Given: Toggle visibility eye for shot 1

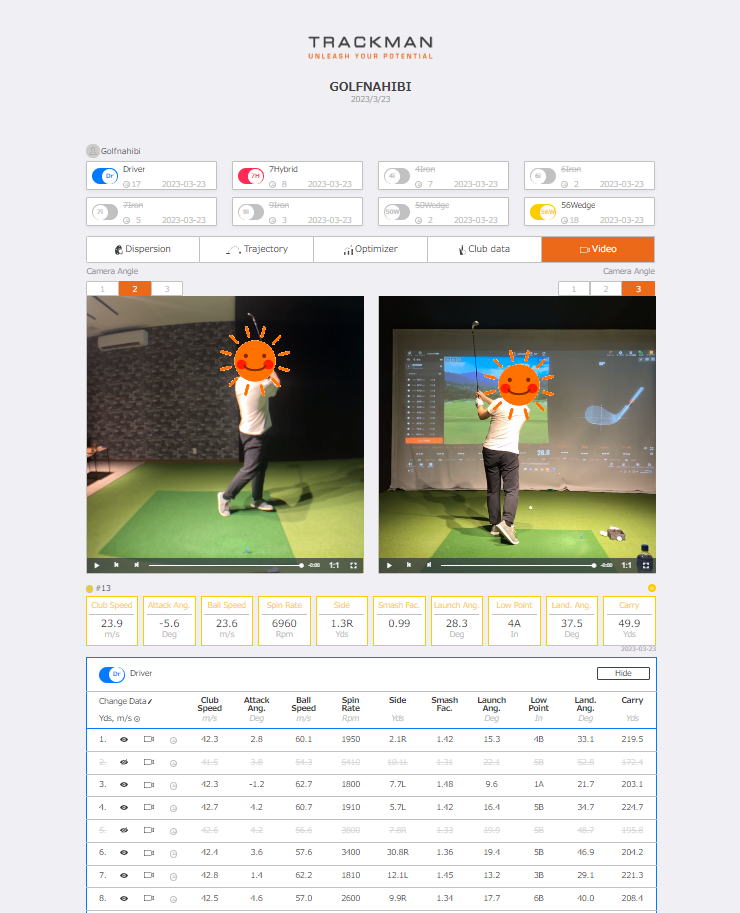Looking at the screenshot, I should coord(124,739).
